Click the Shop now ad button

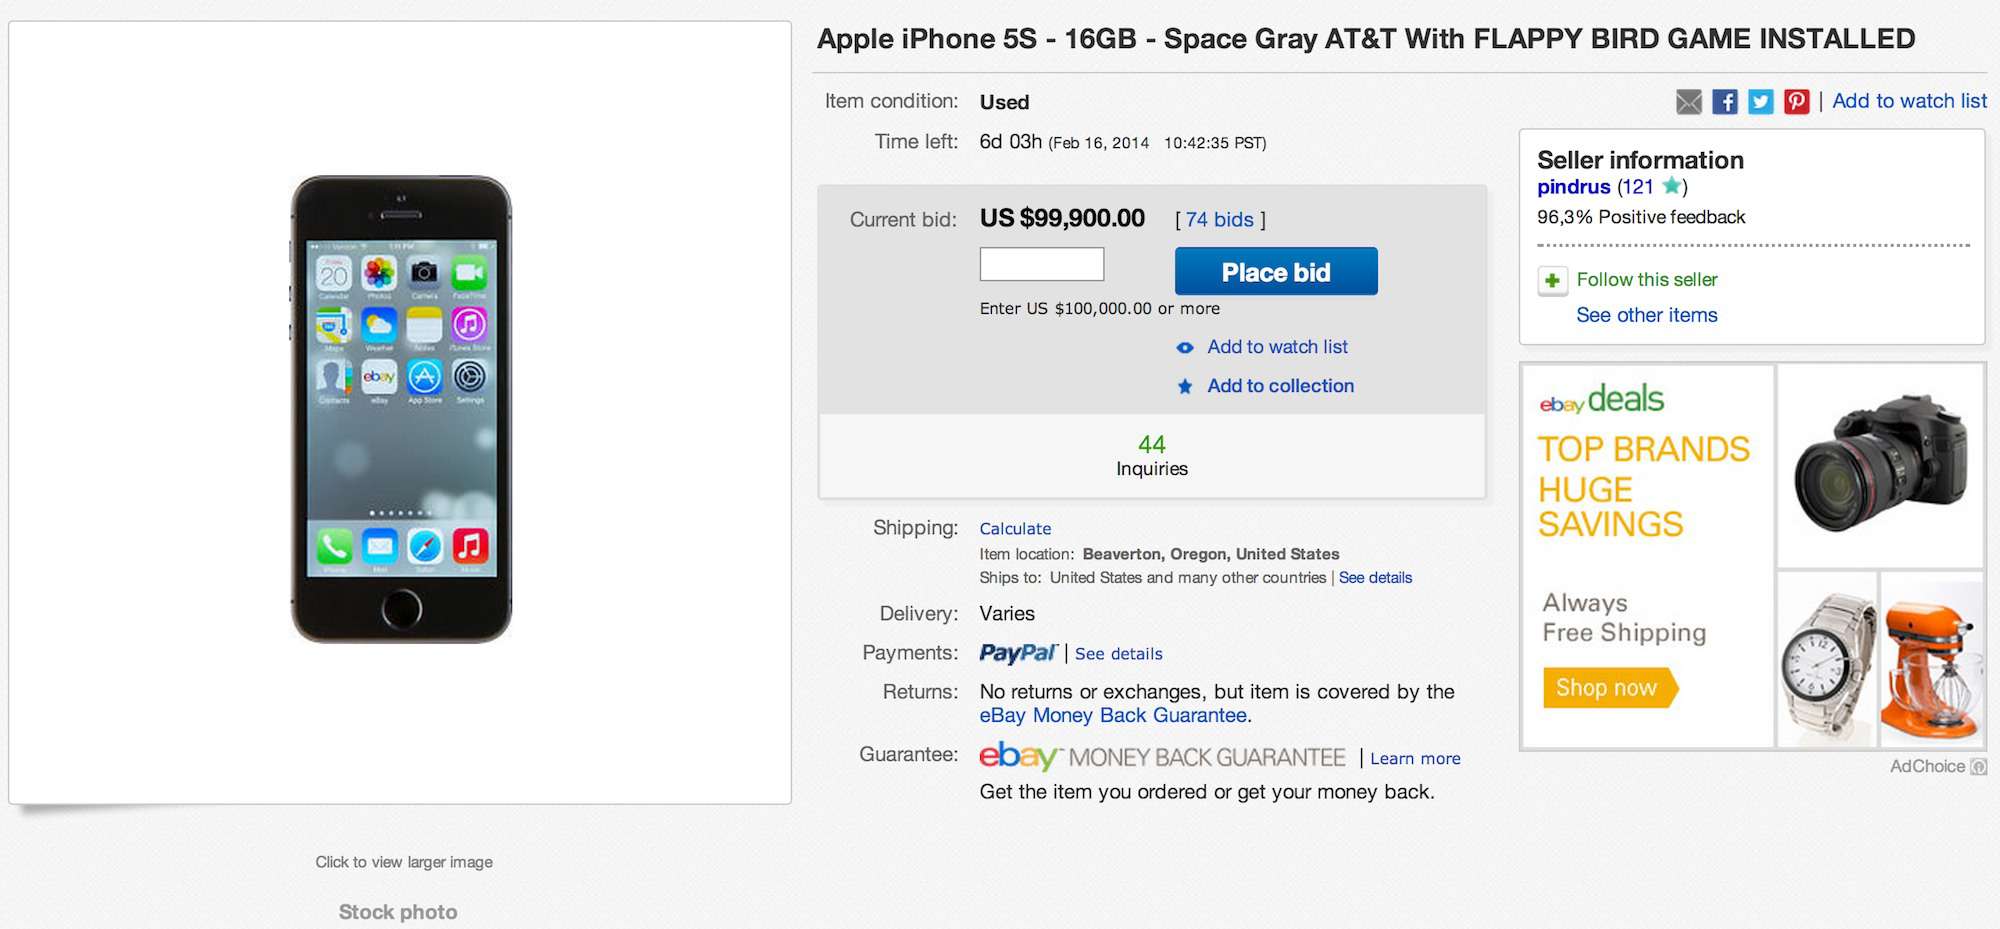[x=1607, y=688]
